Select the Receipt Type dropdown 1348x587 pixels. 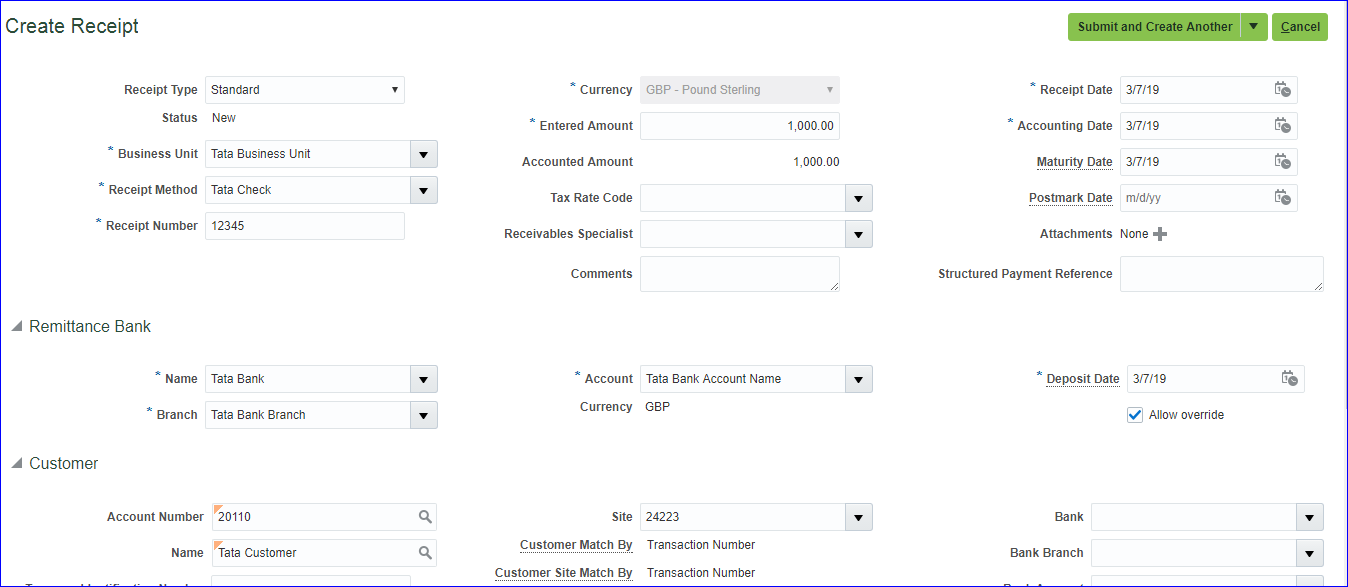pos(305,90)
